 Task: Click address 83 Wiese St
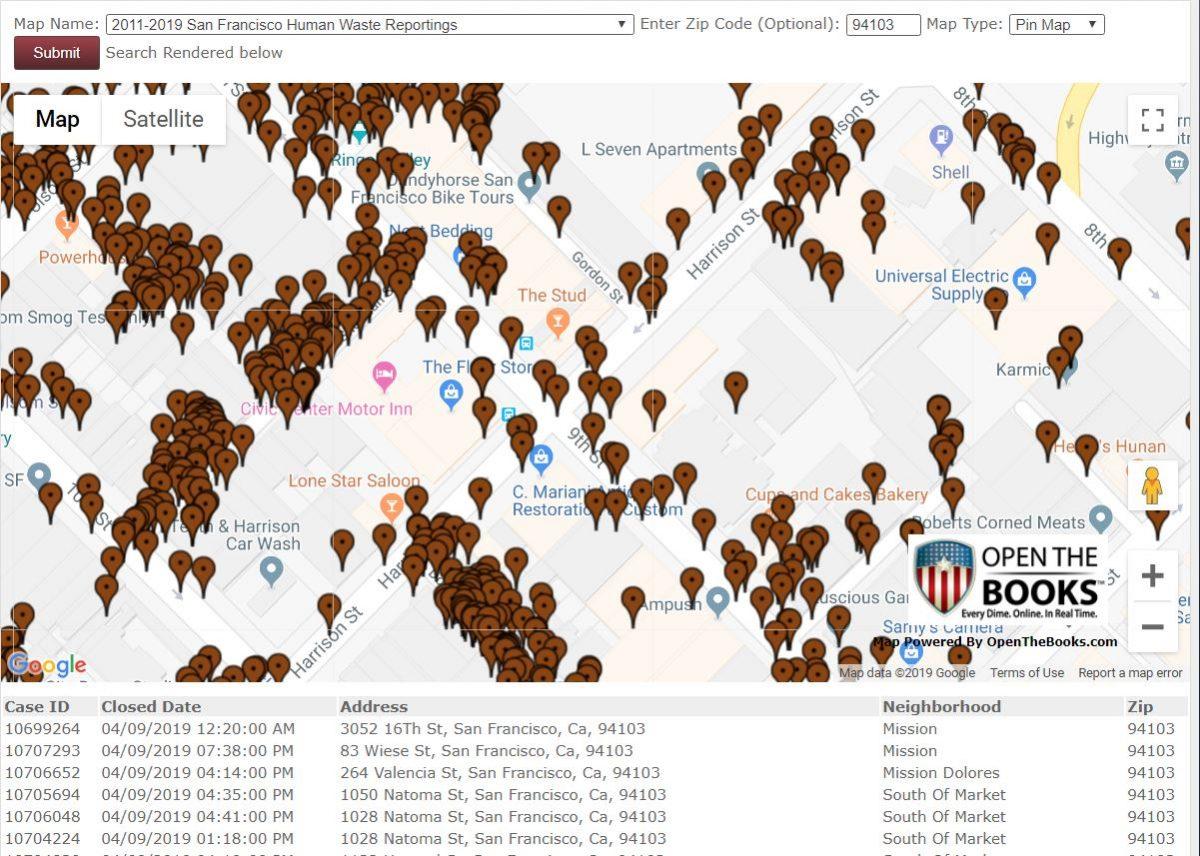tap(487, 751)
